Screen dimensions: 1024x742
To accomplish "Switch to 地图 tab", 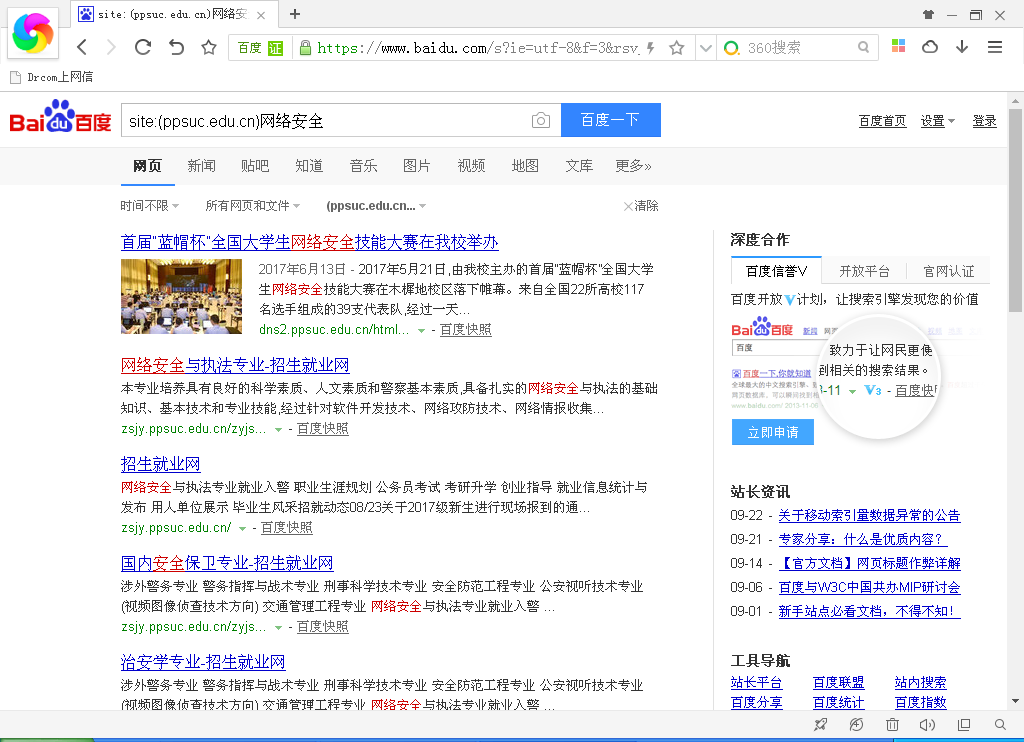I will 525,166.
